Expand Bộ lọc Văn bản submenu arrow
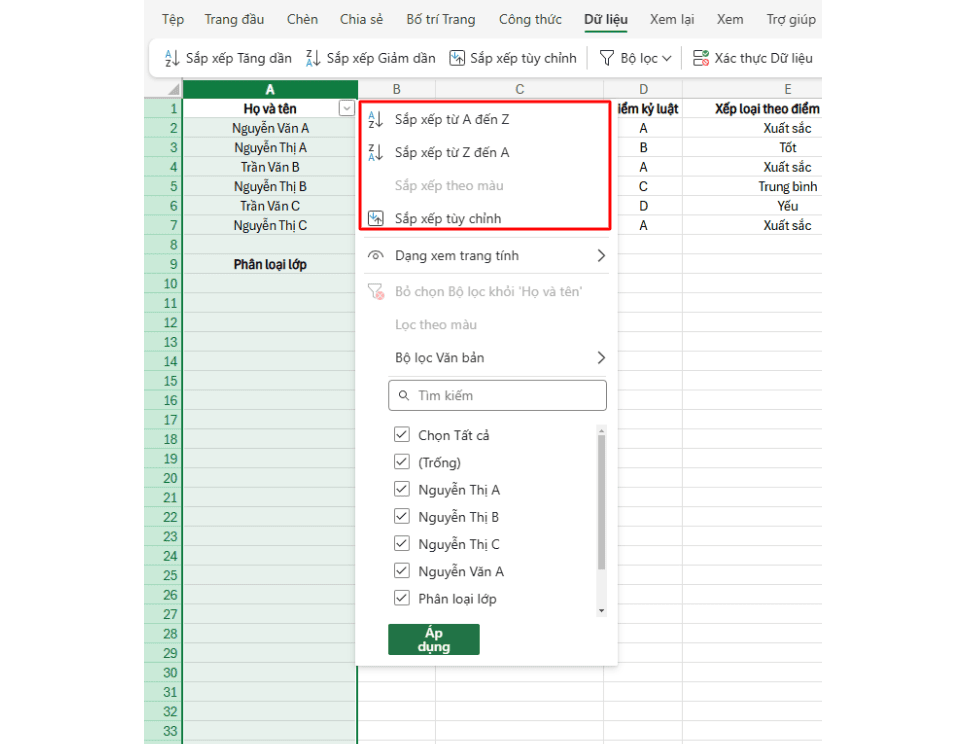The height and width of the screenshot is (756, 954). tap(601, 358)
